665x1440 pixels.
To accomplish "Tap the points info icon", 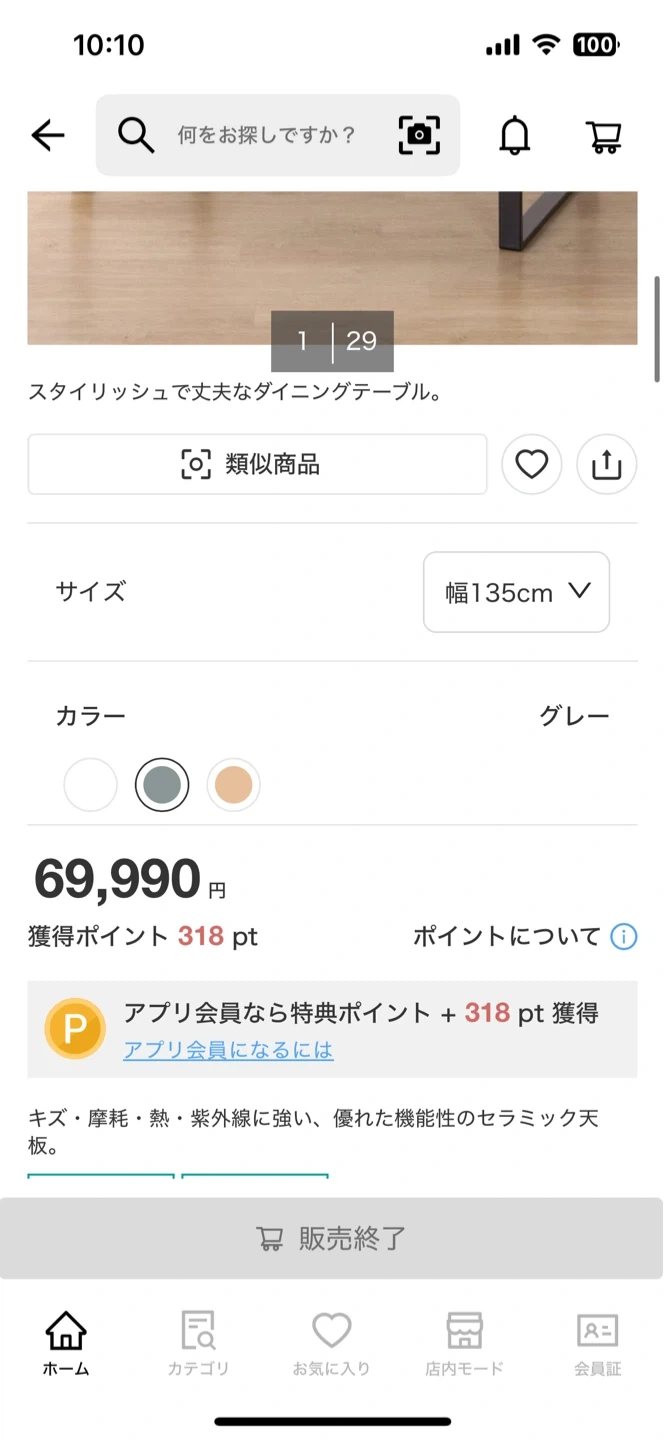I will [623, 937].
